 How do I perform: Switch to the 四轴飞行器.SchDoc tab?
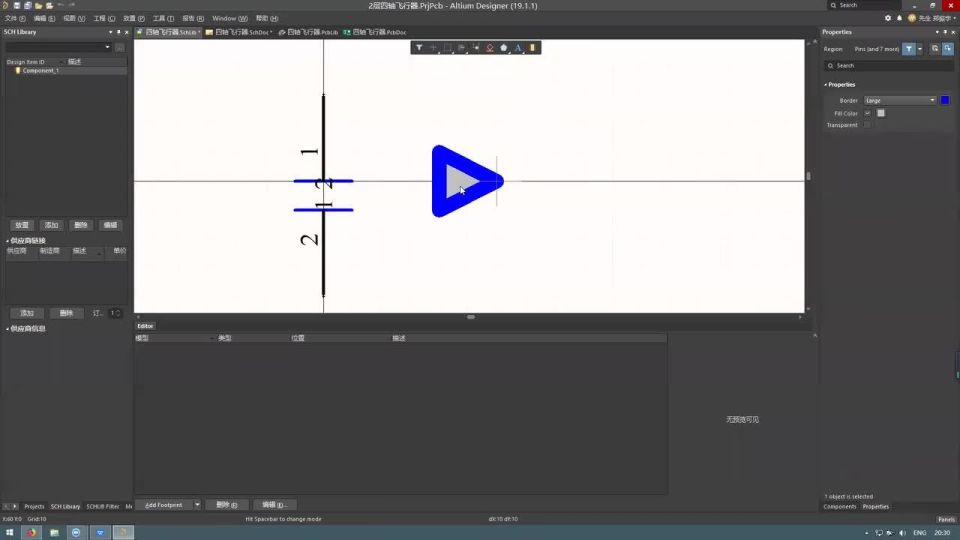(x=239, y=32)
